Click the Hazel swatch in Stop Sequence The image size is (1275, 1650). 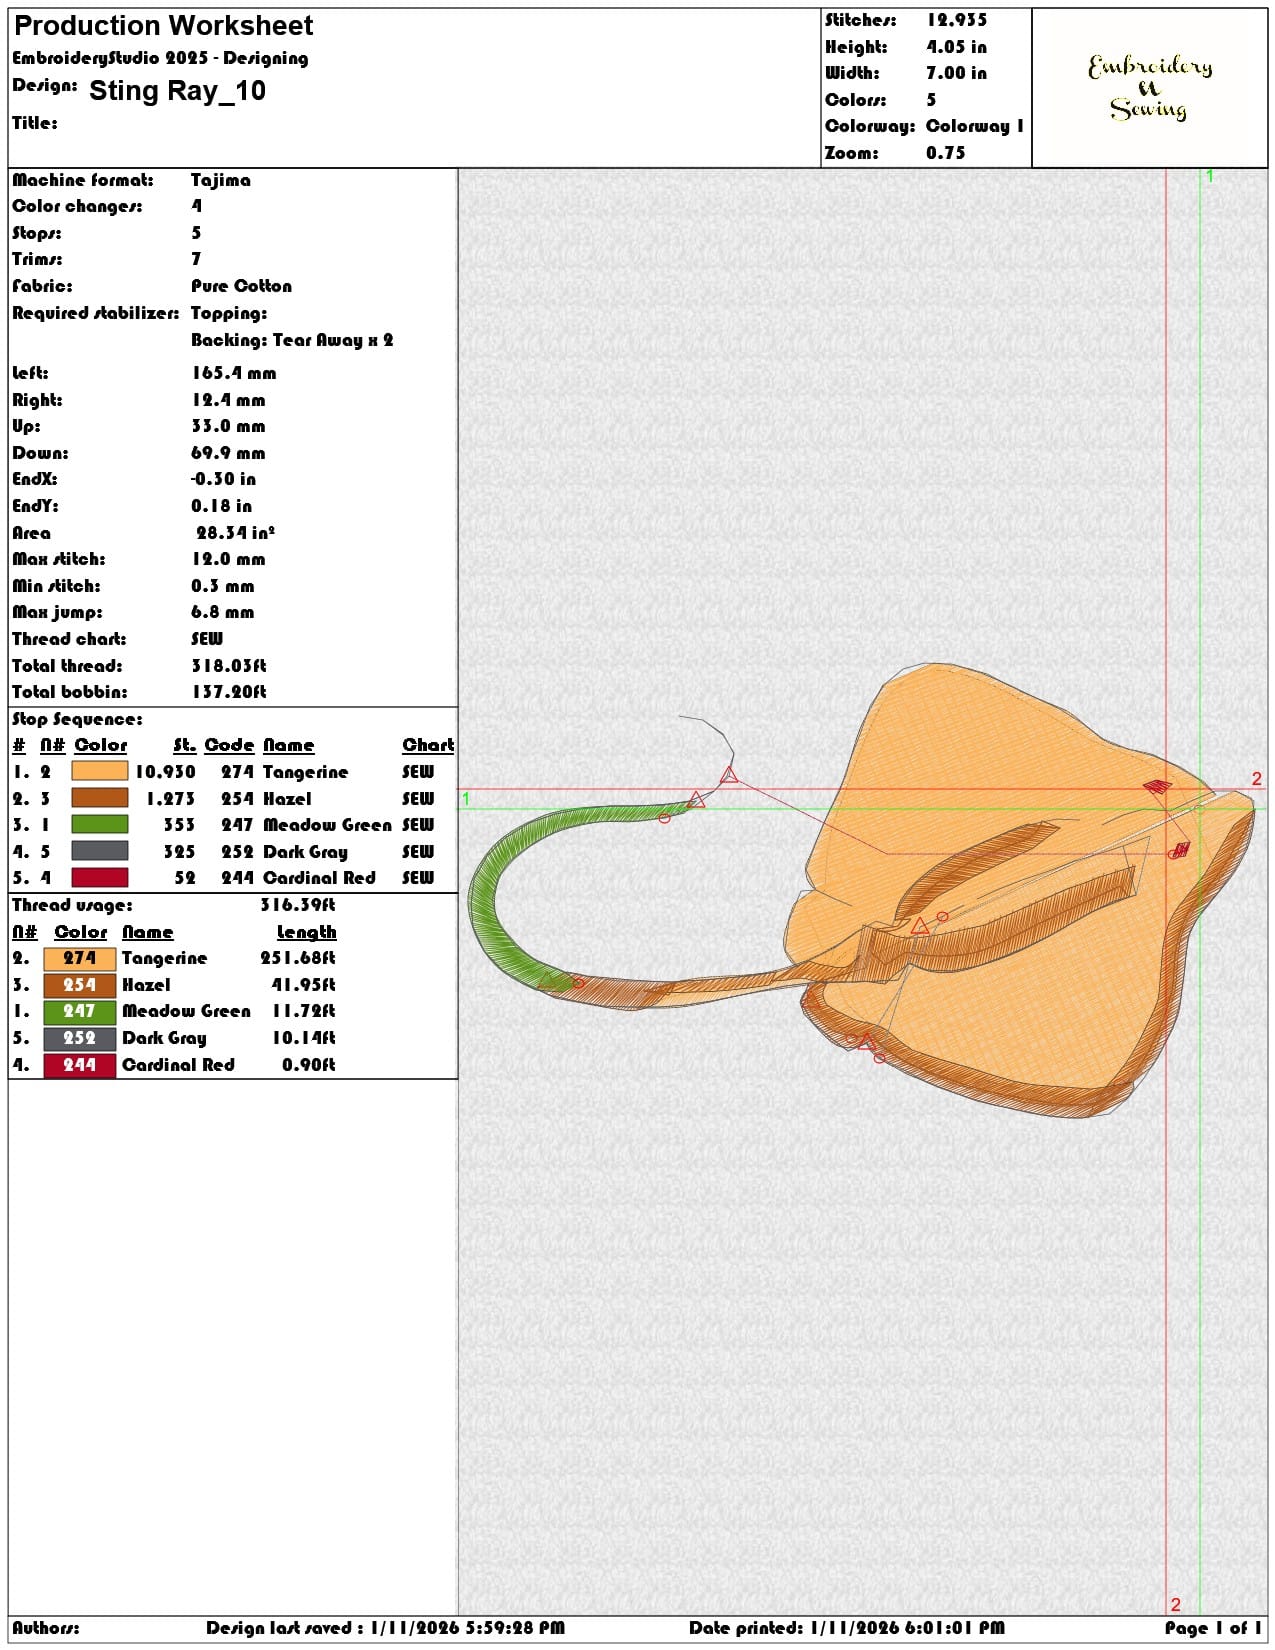100,798
